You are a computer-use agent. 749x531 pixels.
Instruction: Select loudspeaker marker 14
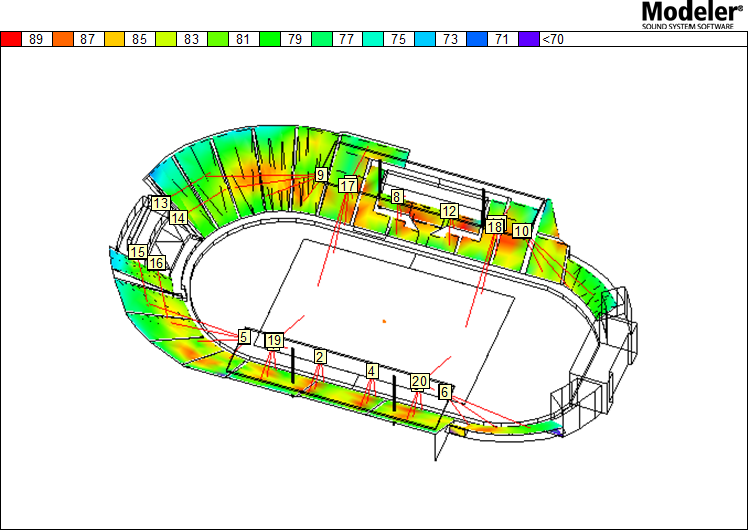178,217
